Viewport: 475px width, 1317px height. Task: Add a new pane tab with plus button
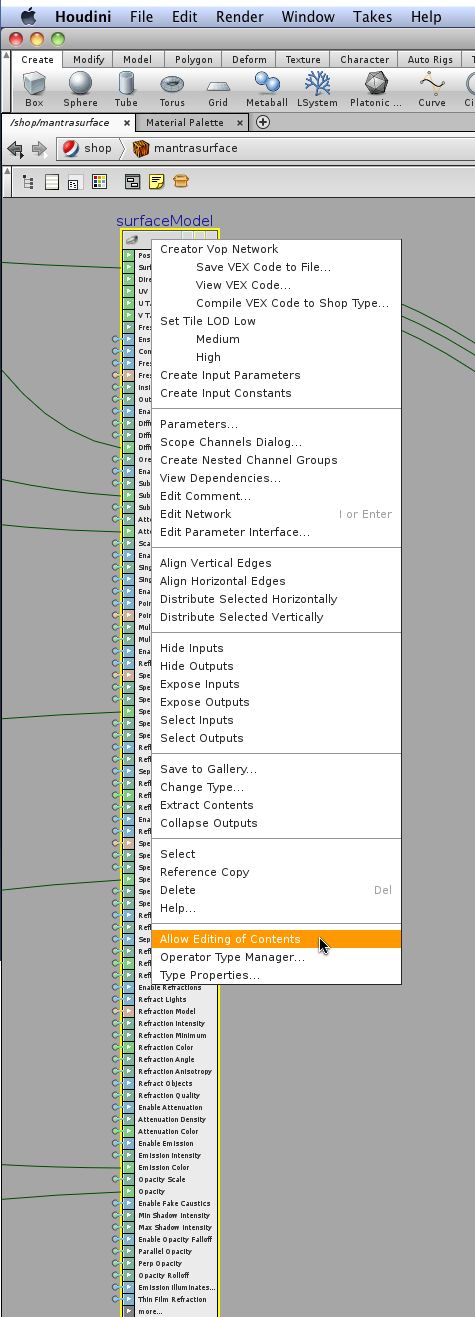pyautogui.click(x=263, y=122)
